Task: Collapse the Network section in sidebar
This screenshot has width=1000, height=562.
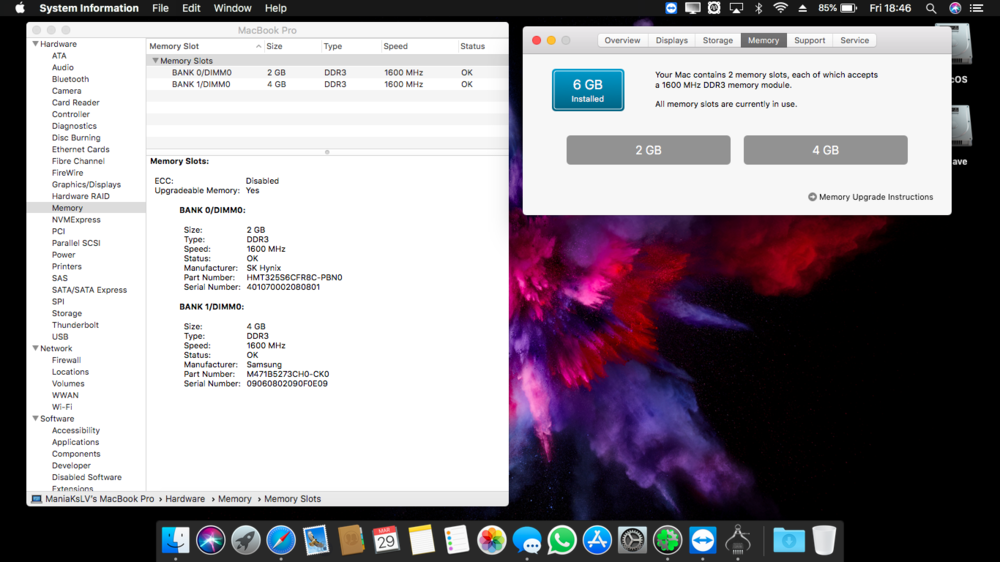Action: [36, 348]
